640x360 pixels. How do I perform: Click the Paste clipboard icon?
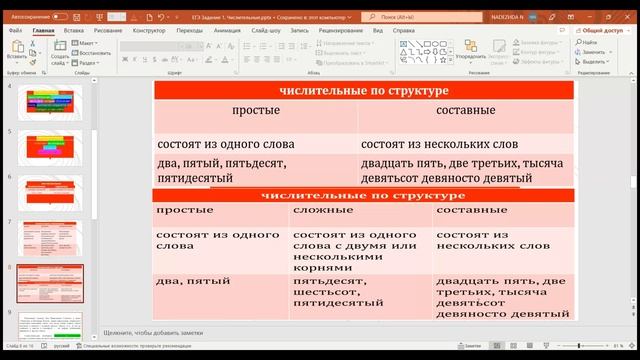17,47
